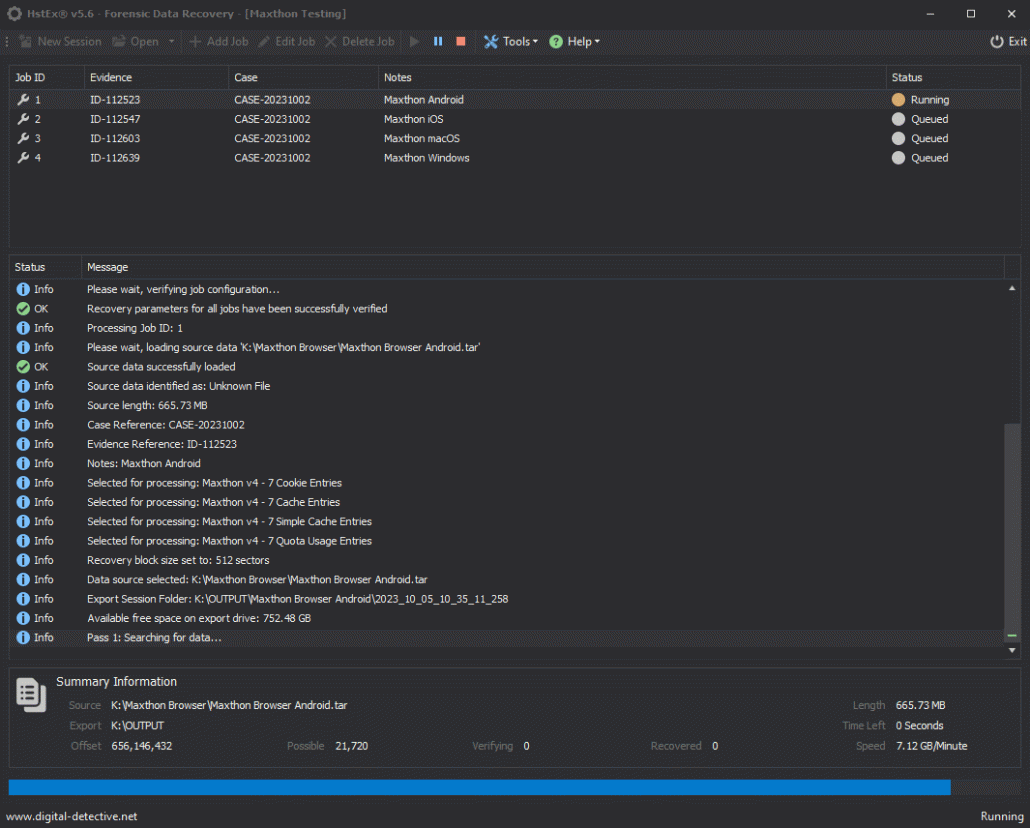Open the Help dropdown menu

pyautogui.click(x=574, y=41)
